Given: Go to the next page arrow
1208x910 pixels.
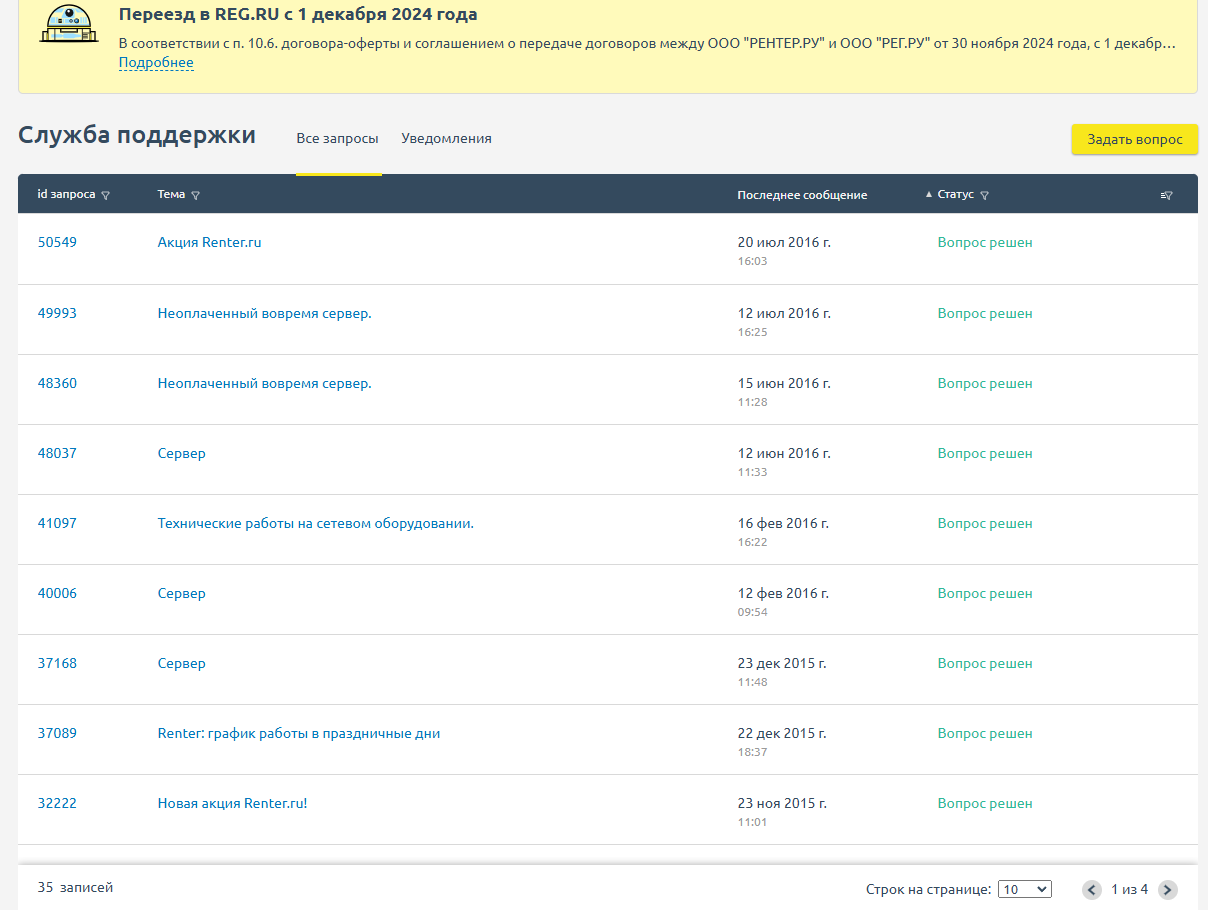Looking at the screenshot, I should click(x=1167, y=890).
